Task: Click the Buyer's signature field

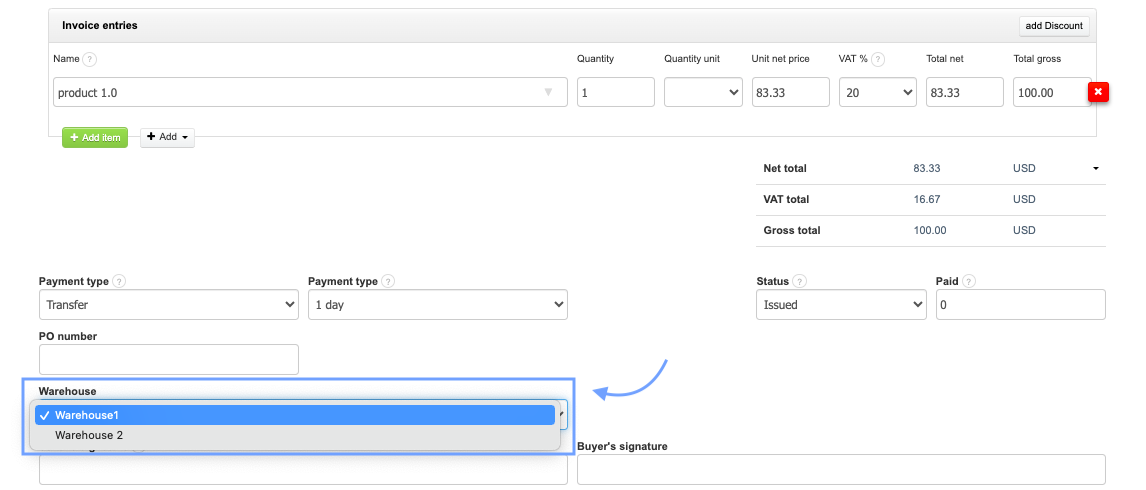Action: point(841,469)
